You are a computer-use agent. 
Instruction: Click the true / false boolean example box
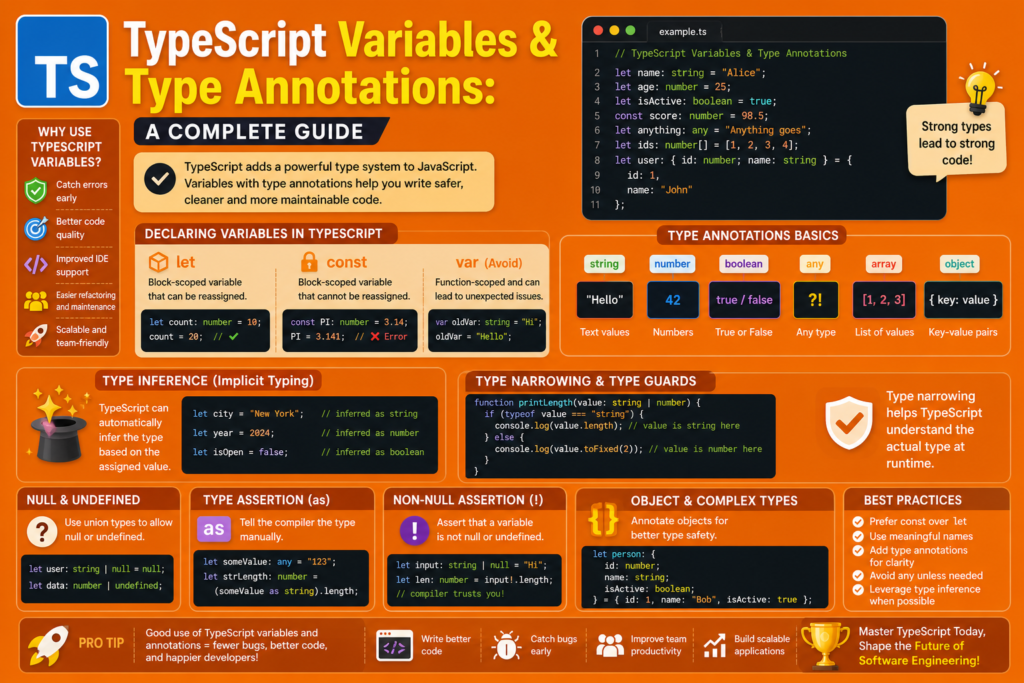[744, 300]
